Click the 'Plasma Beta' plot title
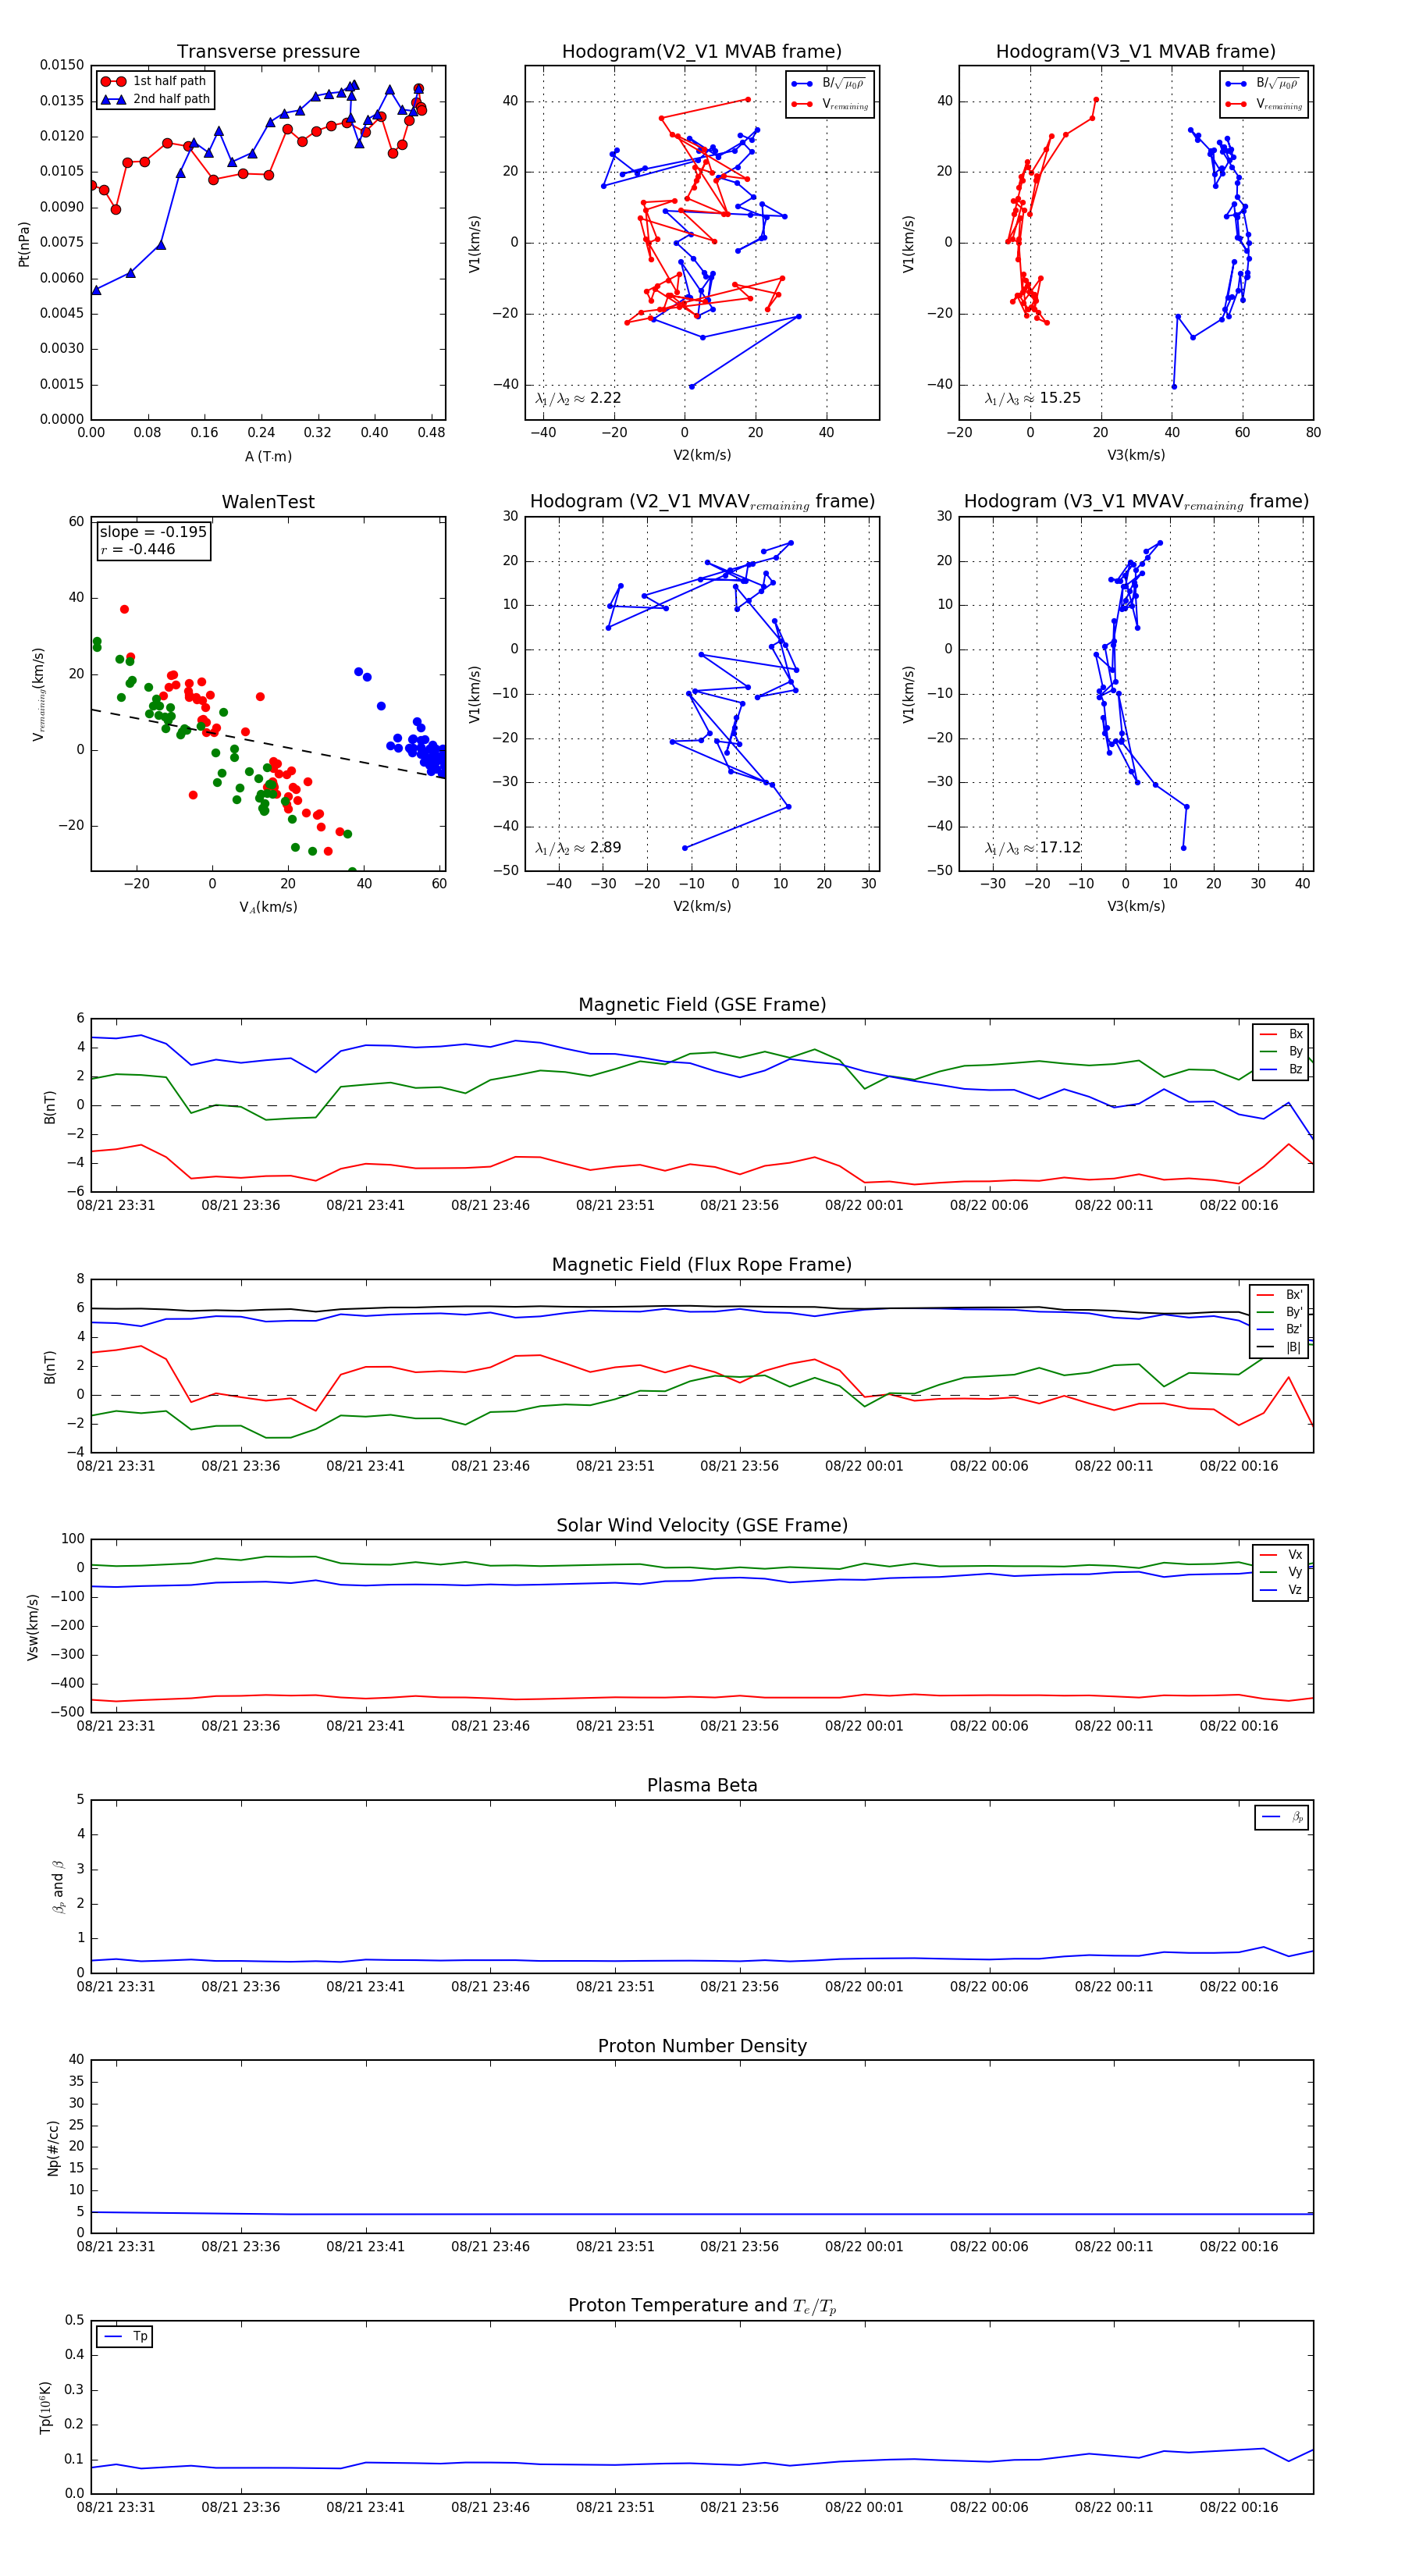 coord(702,1786)
